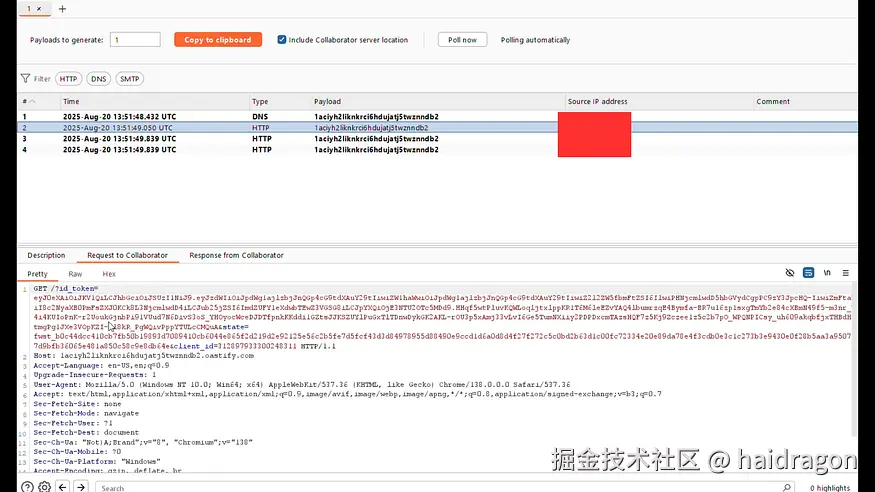The height and width of the screenshot is (492, 875).
Task: Click the filter funnel icon
Action: pyautogui.click(x=25, y=79)
